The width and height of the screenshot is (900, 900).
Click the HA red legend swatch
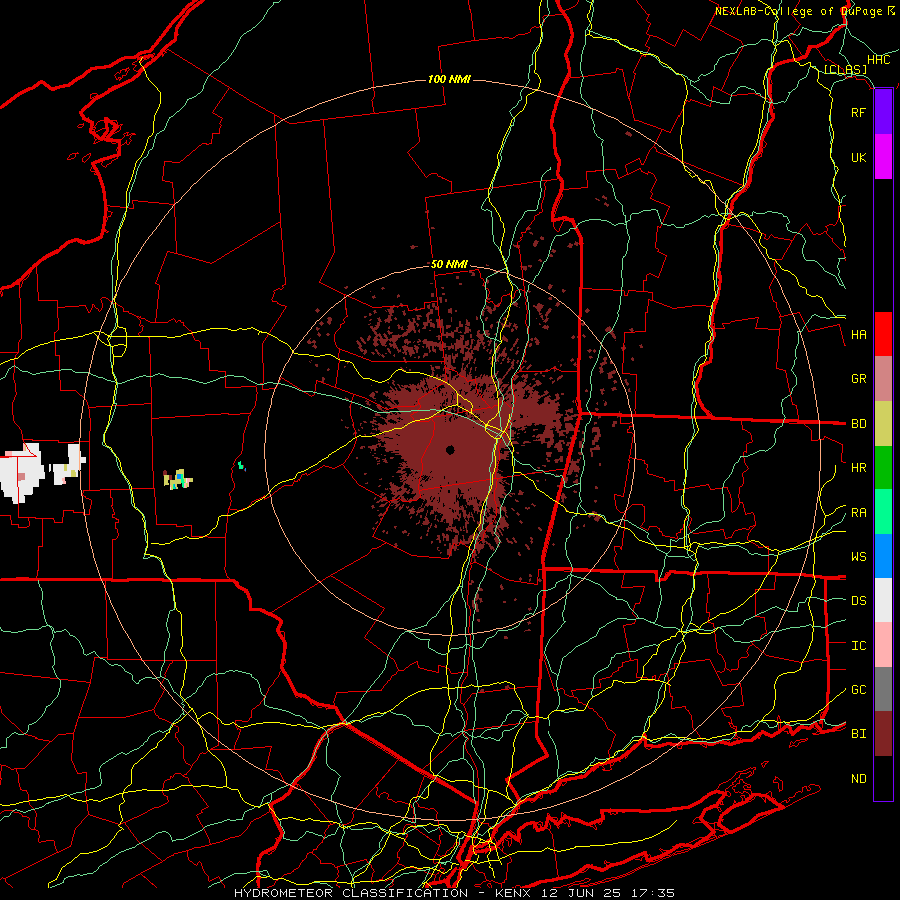click(x=883, y=334)
